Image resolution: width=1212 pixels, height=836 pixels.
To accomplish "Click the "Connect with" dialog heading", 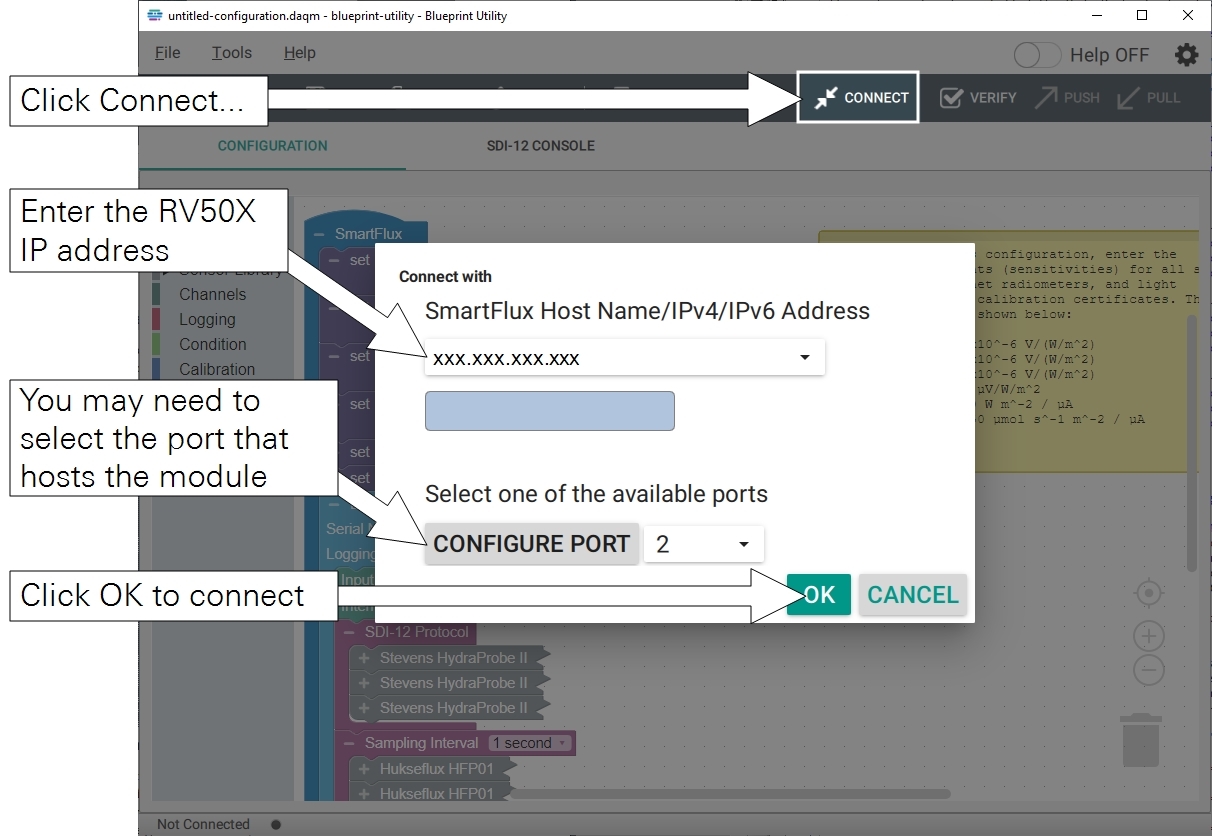I will 446,277.
